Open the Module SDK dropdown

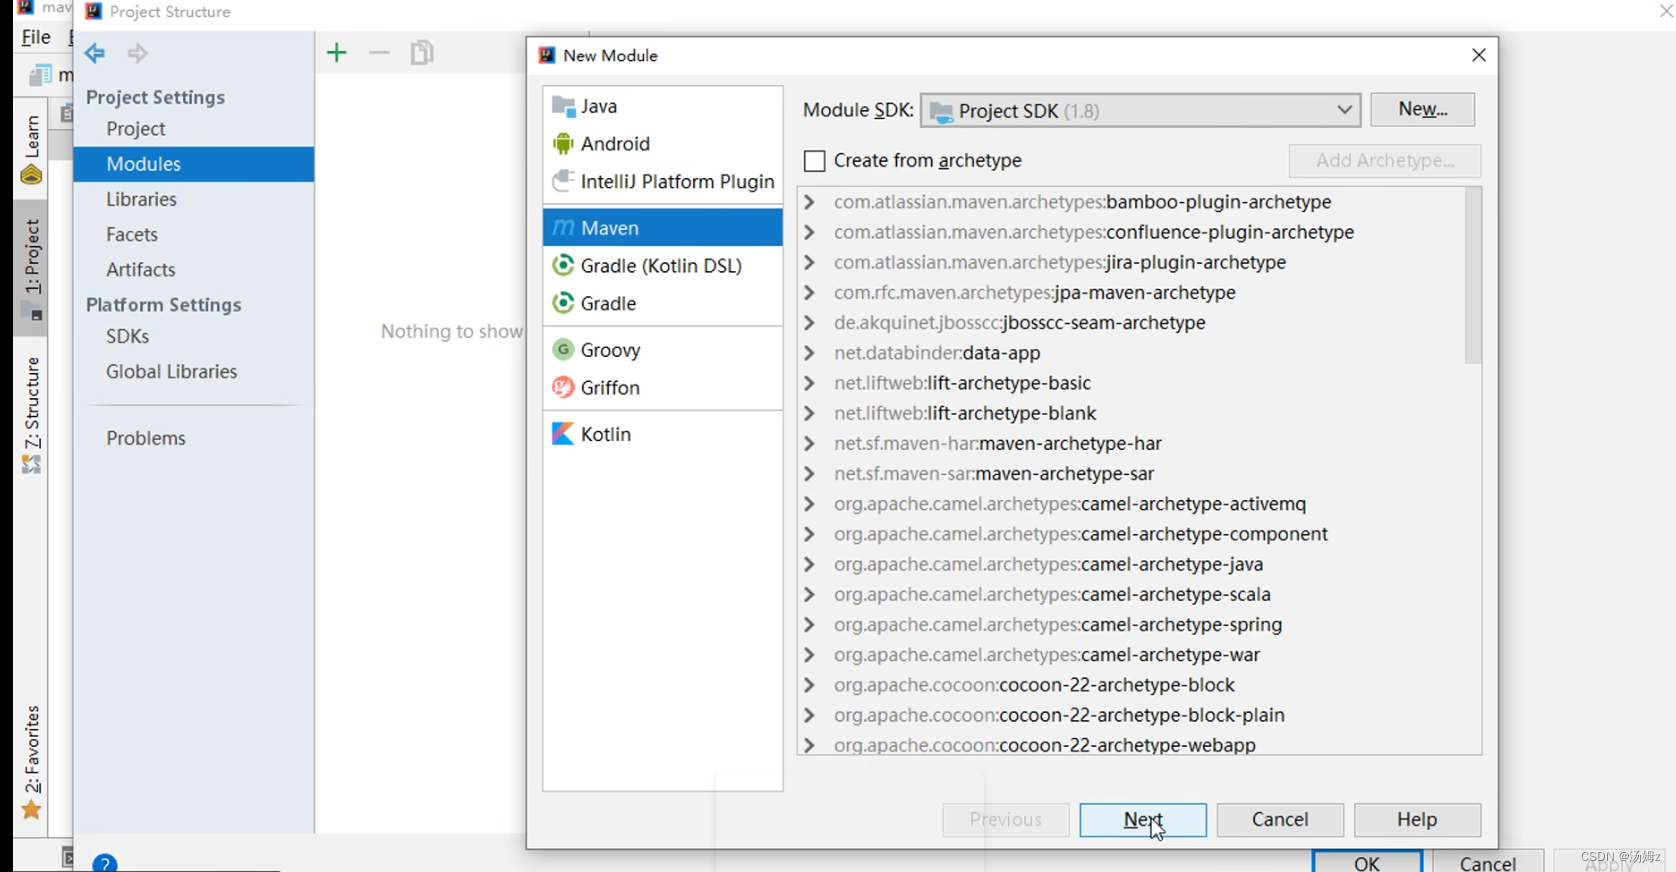1141,111
